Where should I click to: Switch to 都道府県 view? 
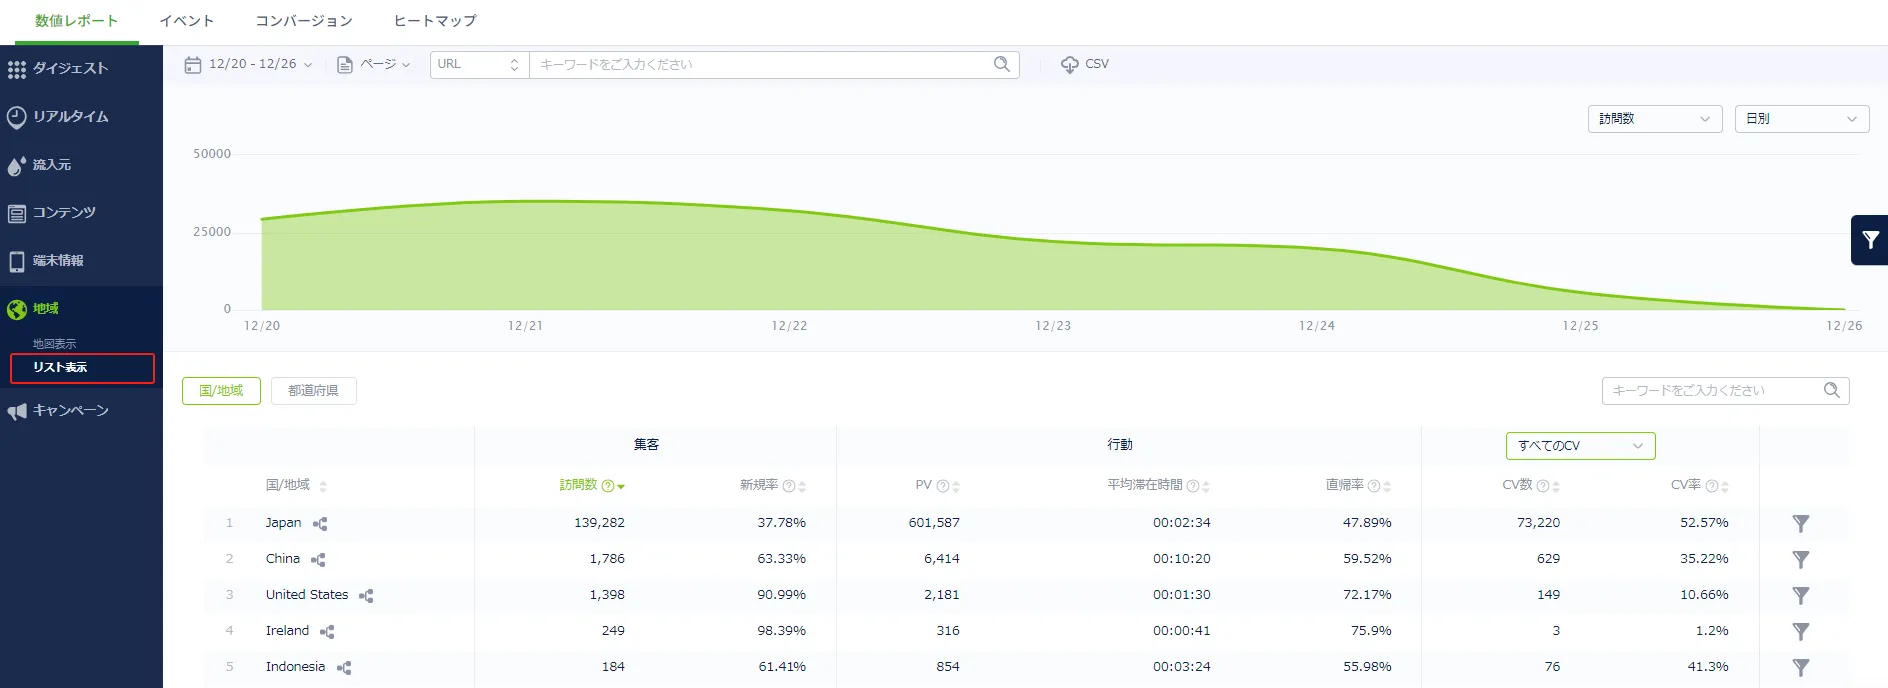coord(313,391)
